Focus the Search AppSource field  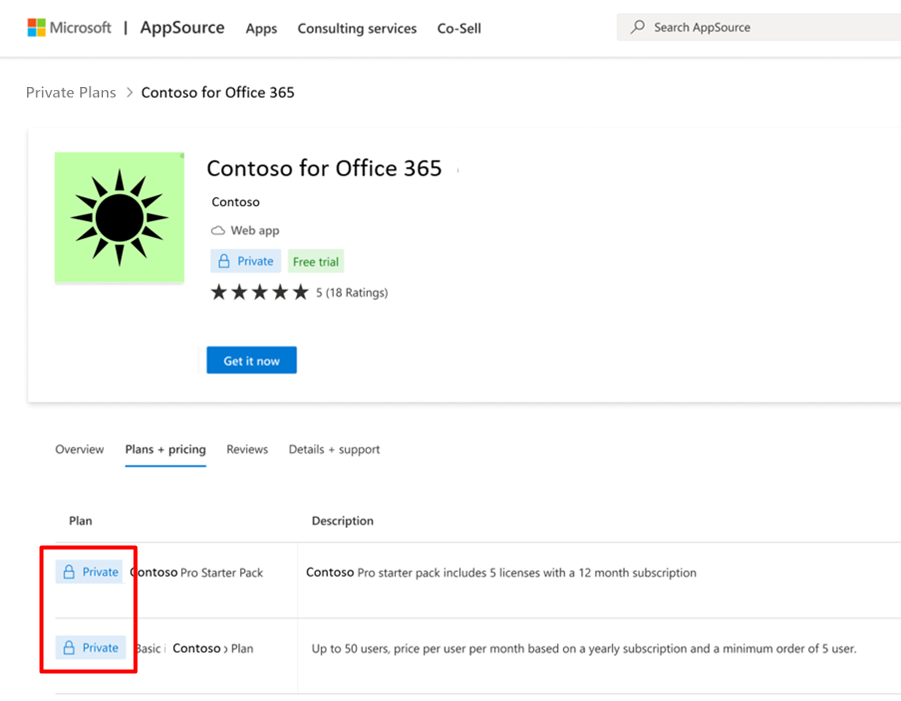point(758,27)
